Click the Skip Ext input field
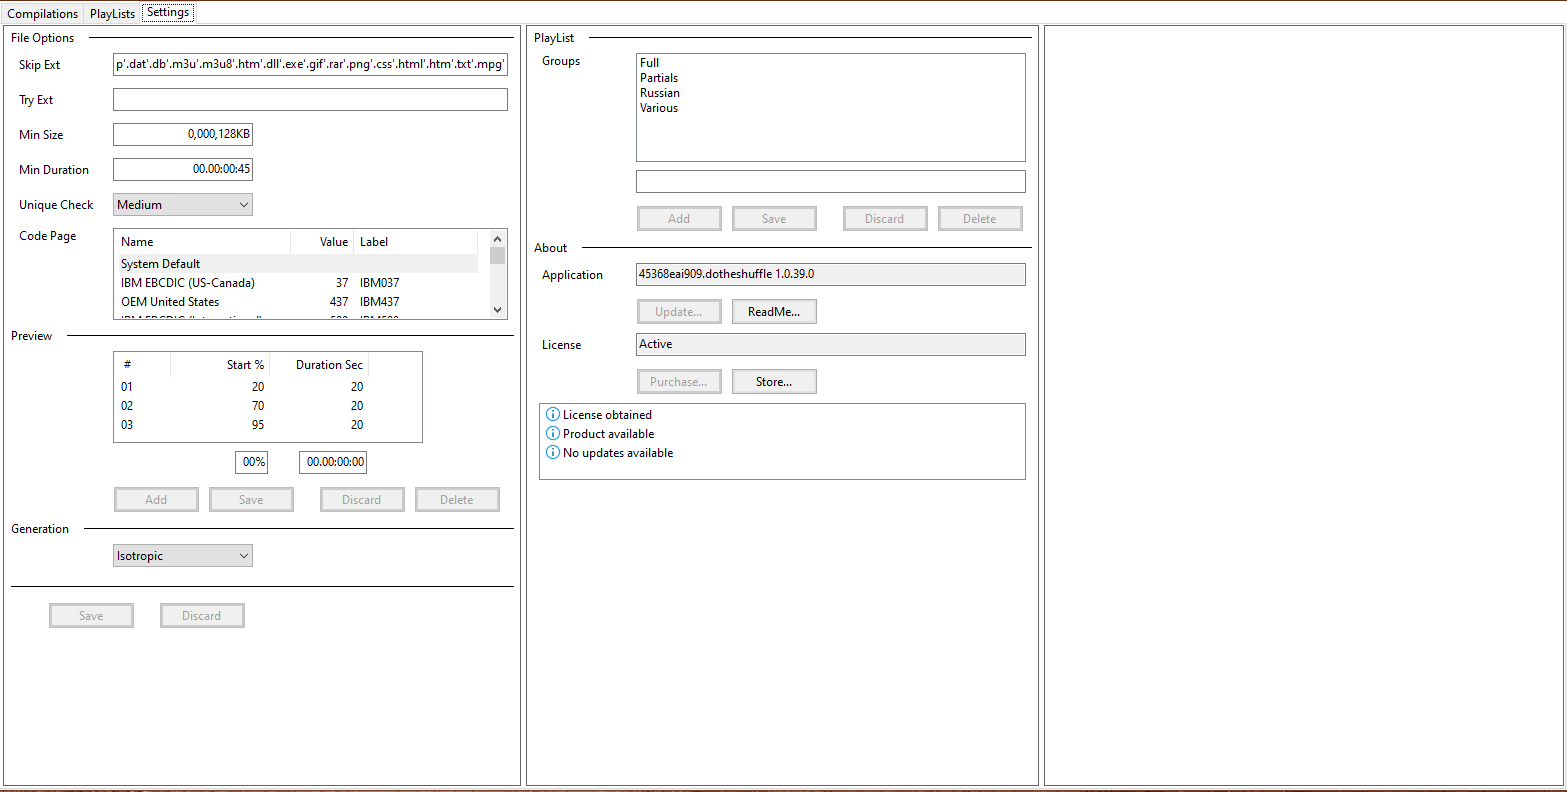Viewport: 1567px width, 792px height. [x=310, y=65]
